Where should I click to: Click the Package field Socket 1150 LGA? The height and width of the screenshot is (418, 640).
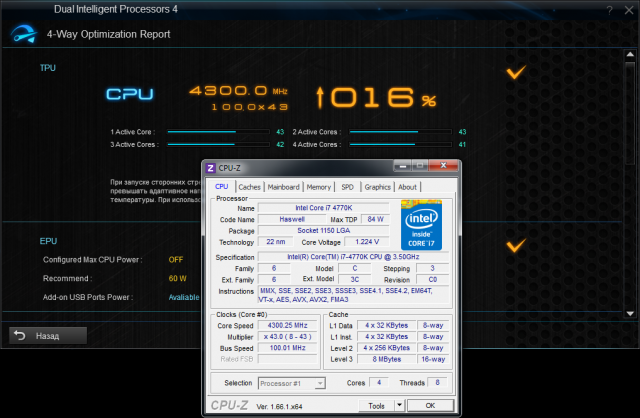pos(324,230)
